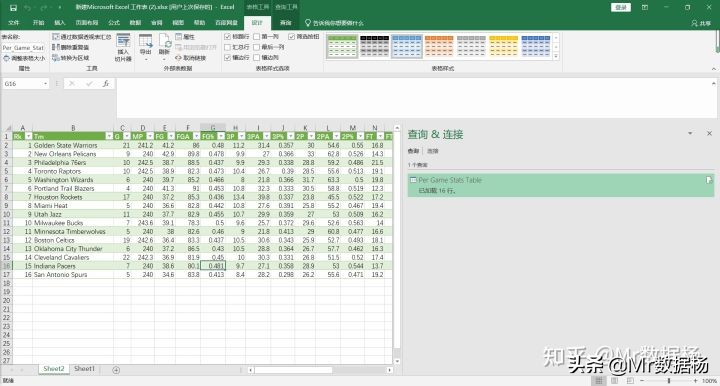Apply orange table style swatch
The image size is (720, 386).
439,46
